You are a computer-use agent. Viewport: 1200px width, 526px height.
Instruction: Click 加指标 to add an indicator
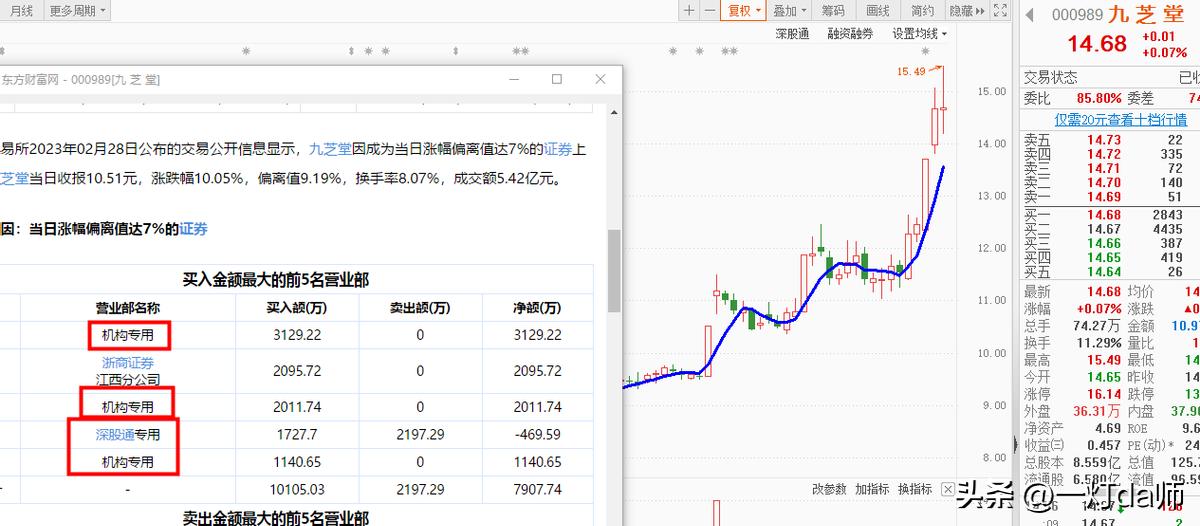coord(872,489)
